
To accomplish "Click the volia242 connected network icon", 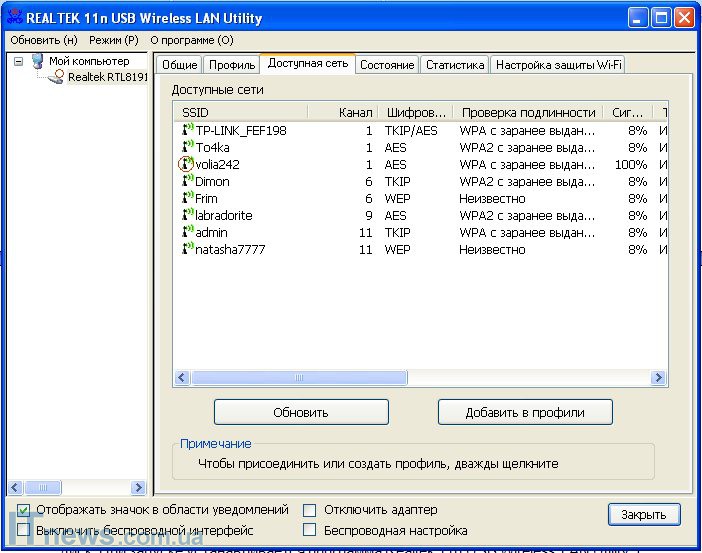I will [x=186, y=163].
